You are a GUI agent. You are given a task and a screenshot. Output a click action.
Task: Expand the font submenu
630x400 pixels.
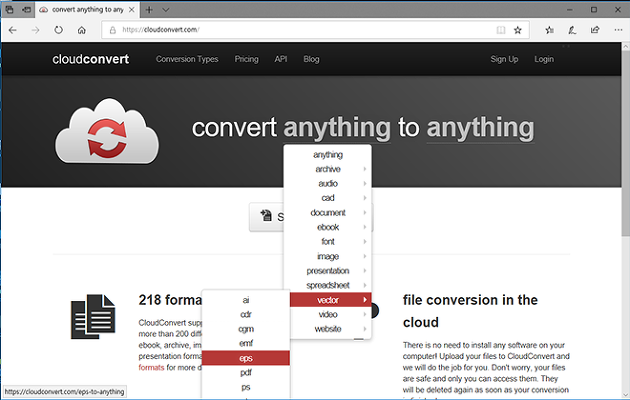tap(327, 242)
